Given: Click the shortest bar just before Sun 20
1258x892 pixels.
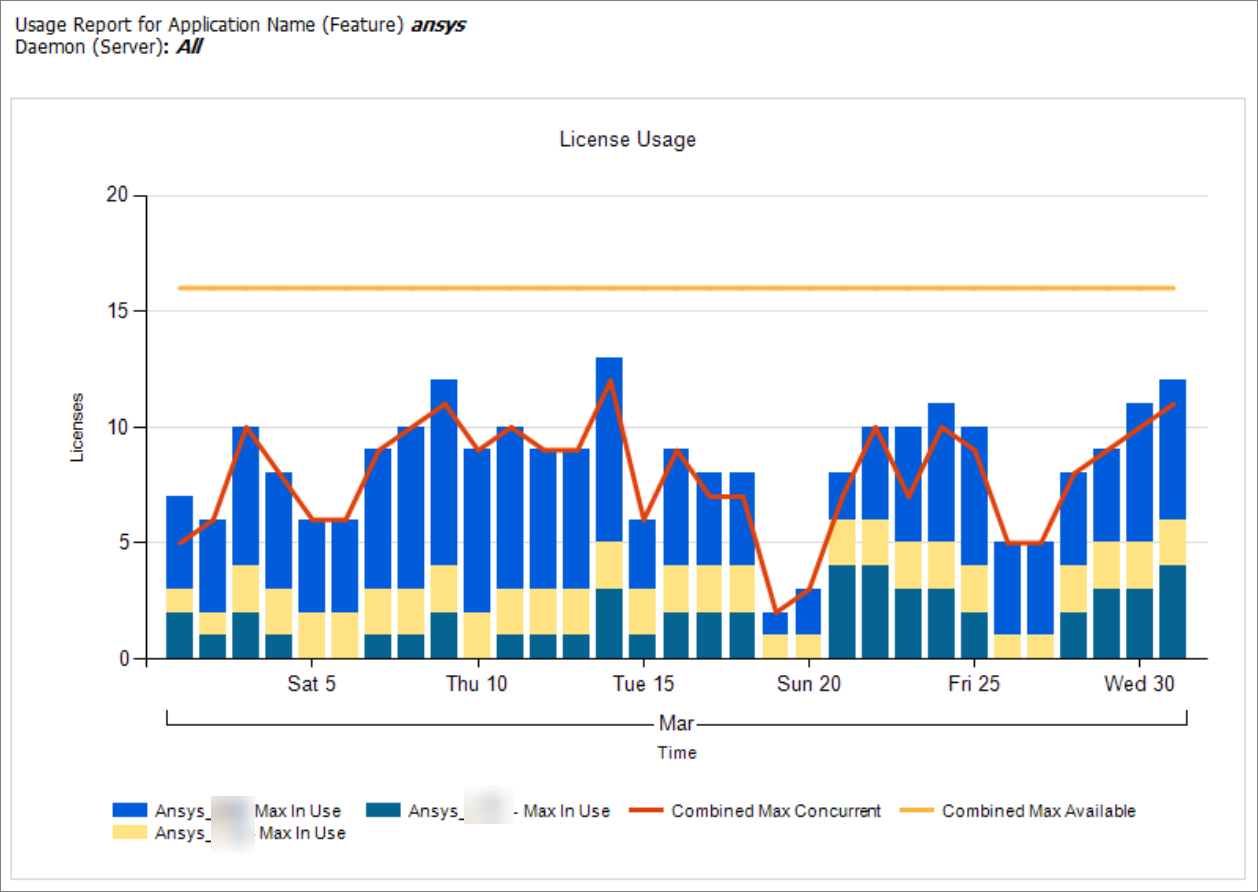Looking at the screenshot, I should pos(775,635).
